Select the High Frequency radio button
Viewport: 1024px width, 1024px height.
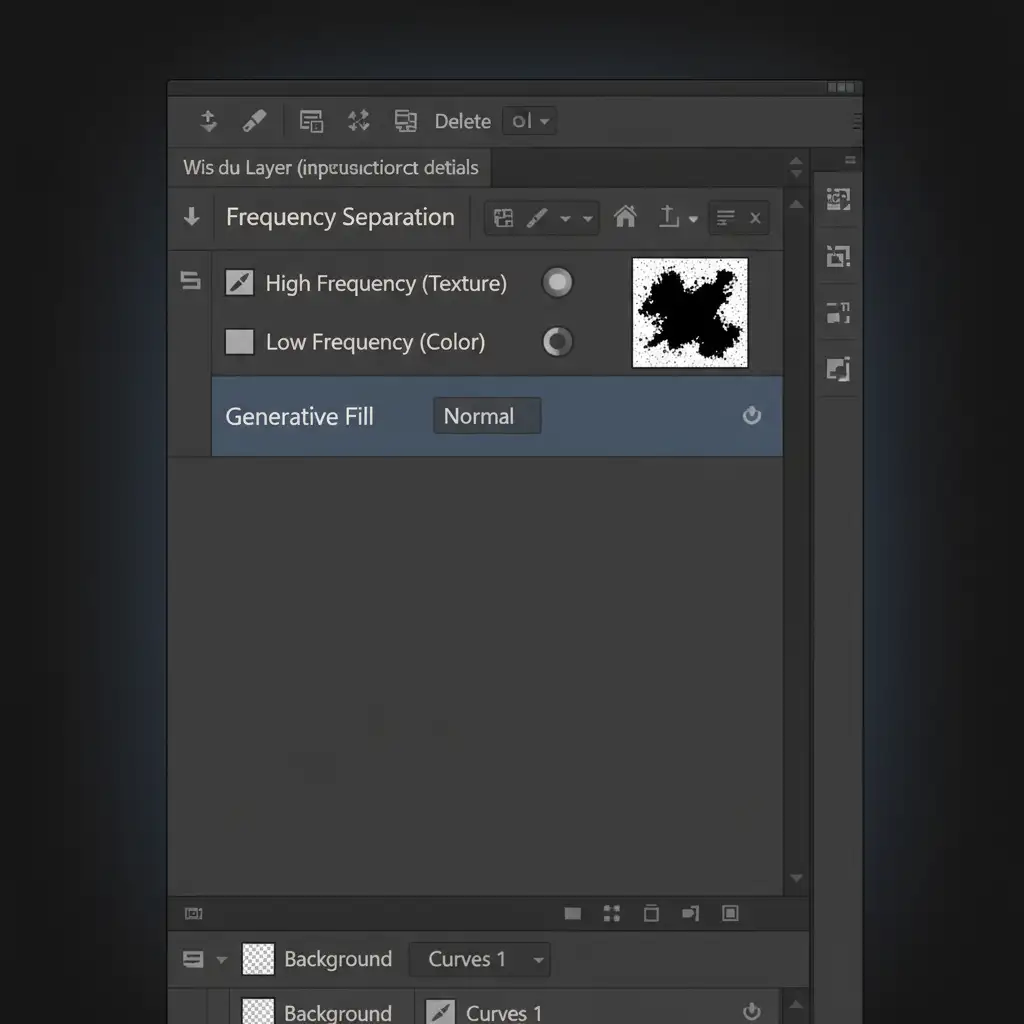(557, 283)
